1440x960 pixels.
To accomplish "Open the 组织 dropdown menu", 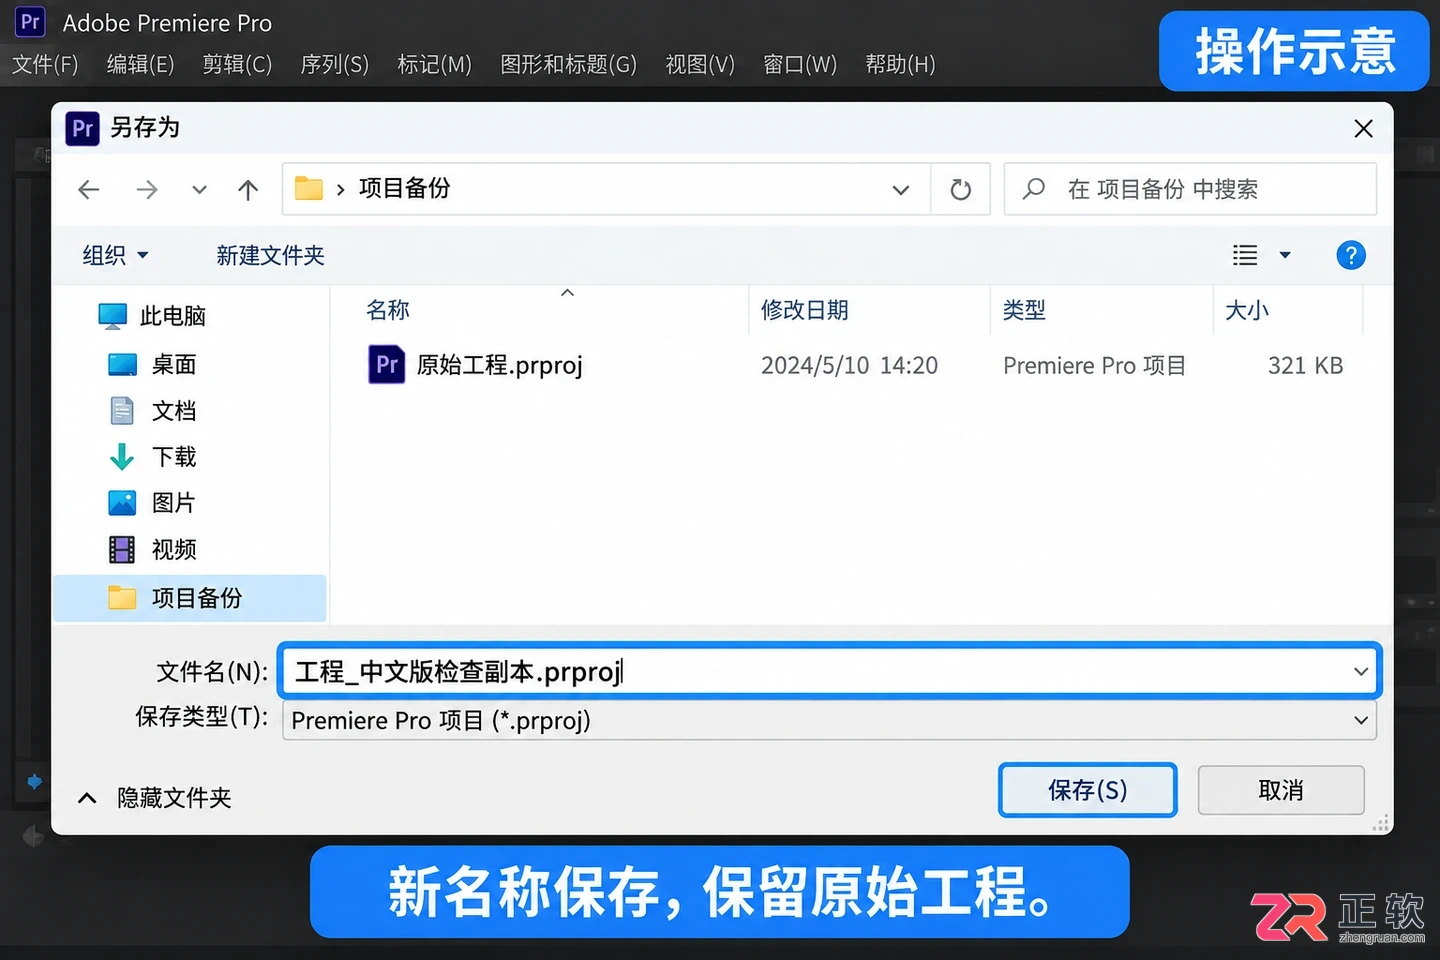I will coord(115,255).
